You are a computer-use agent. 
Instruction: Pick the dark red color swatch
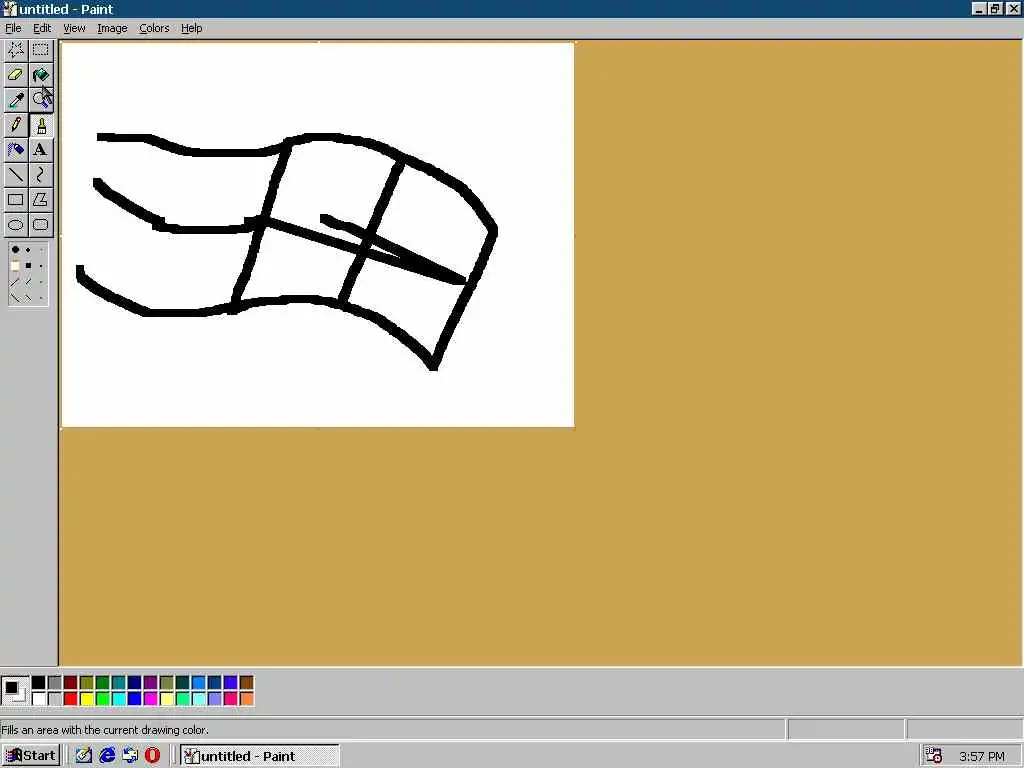click(x=71, y=683)
